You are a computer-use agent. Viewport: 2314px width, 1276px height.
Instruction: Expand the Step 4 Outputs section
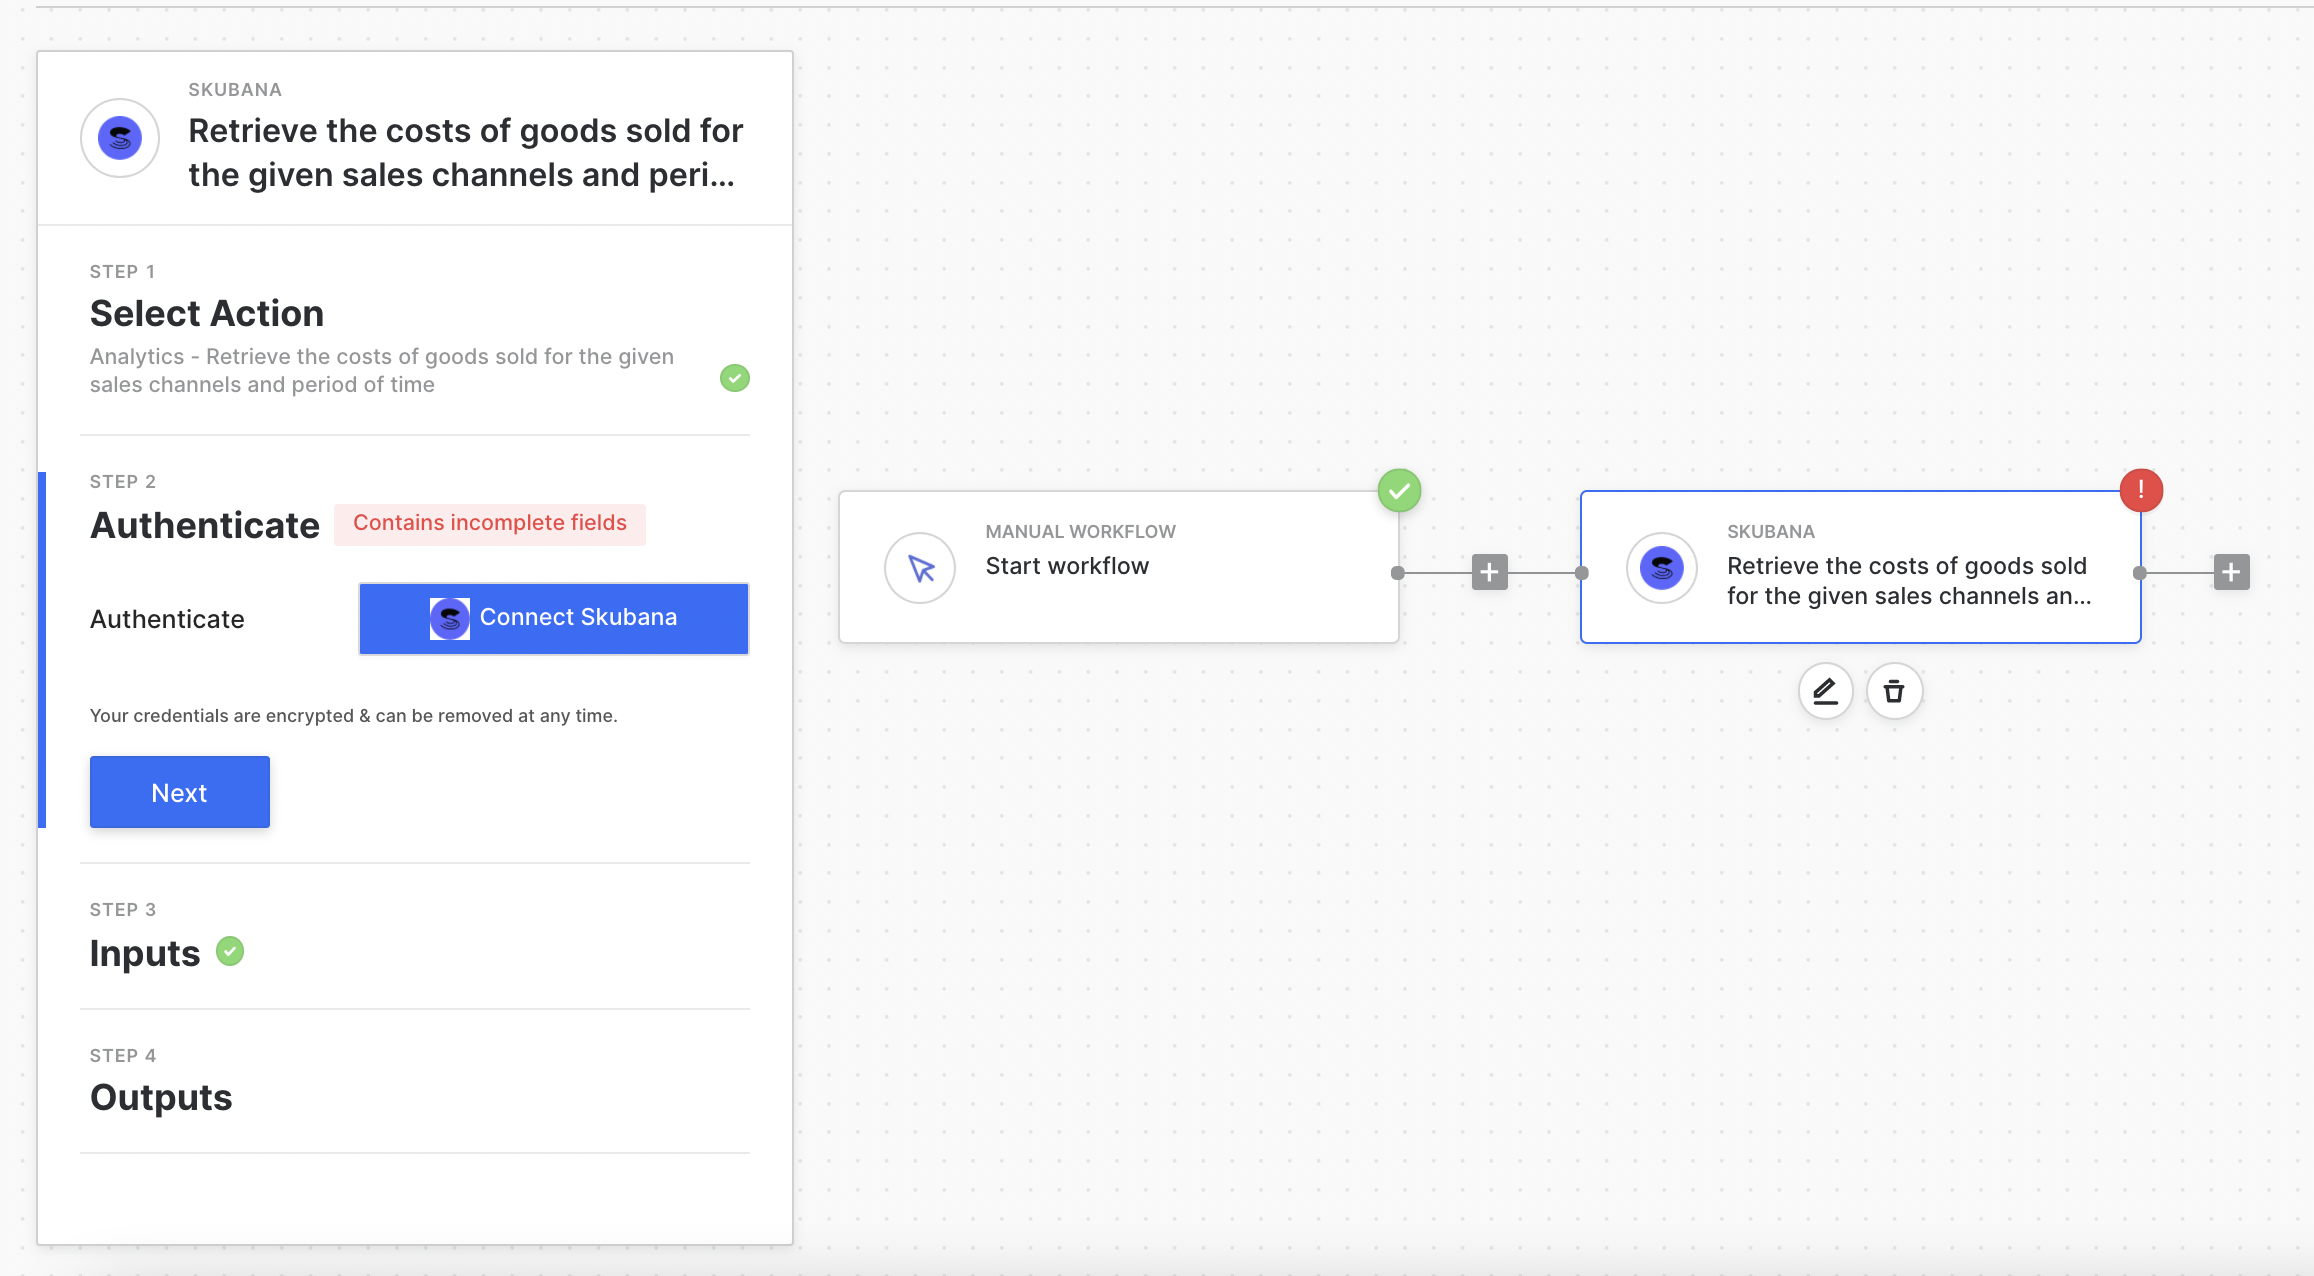(161, 1098)
